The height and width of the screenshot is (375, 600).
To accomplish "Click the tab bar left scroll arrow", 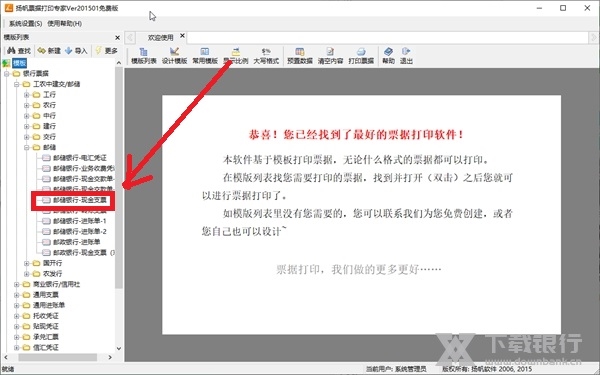I will pos(130,38).
